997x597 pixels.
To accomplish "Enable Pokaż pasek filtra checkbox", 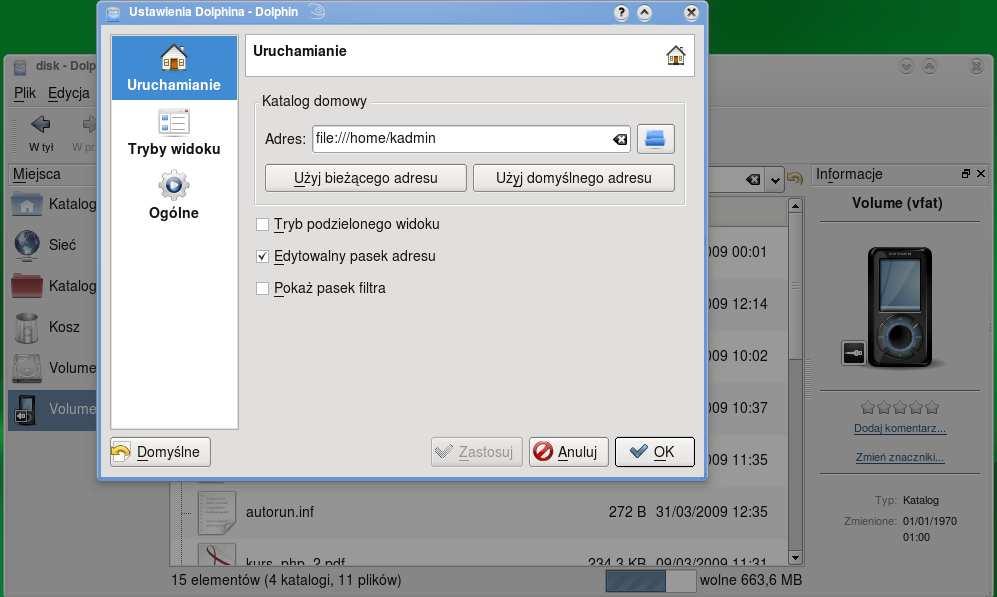I will tap(262, 289).
